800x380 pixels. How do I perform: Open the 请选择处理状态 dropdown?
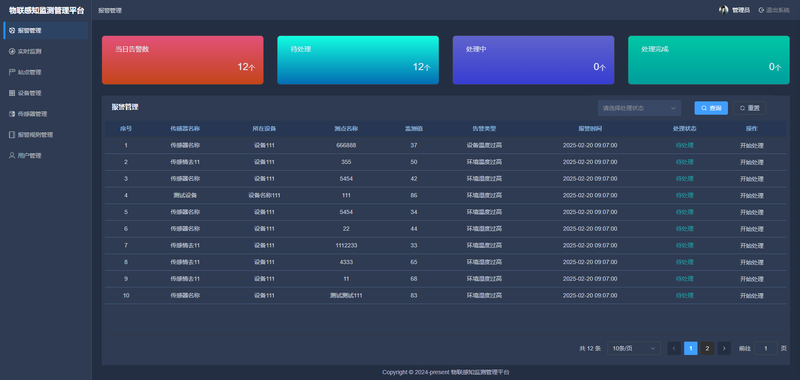click(639, 108)
